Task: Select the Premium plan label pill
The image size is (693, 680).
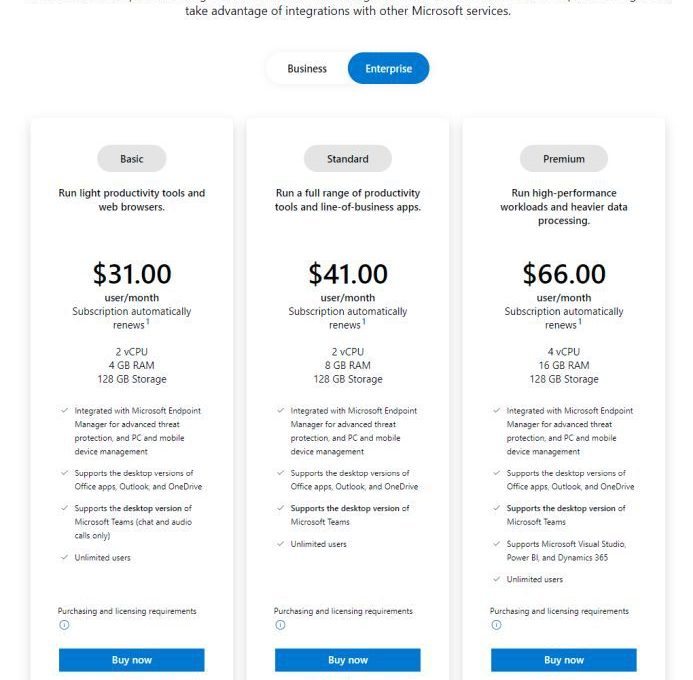Action: [564, 159]
